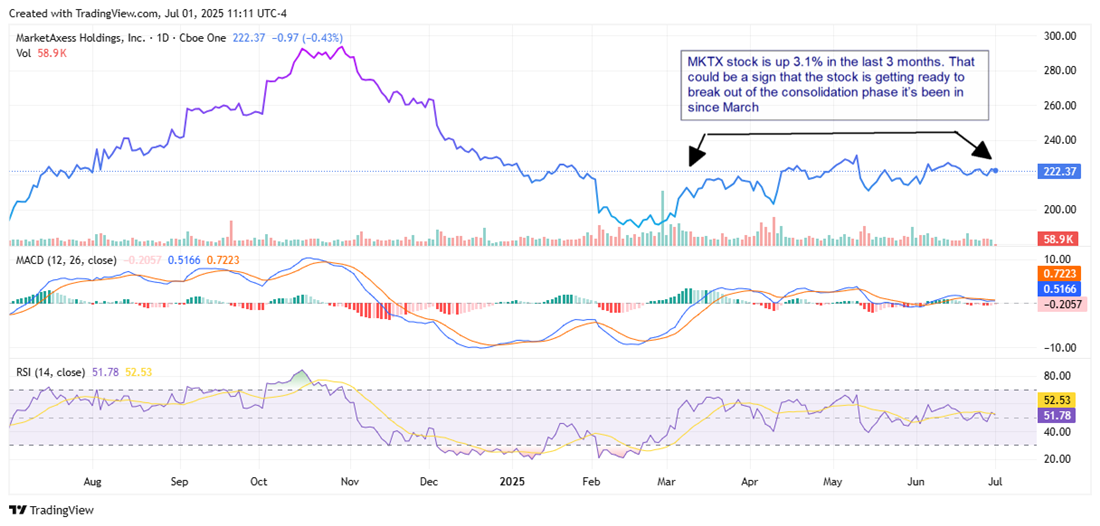Screen dimensions: 1100x526
Task: Click the 260.00 price axis label
Action: (1062, 106)
